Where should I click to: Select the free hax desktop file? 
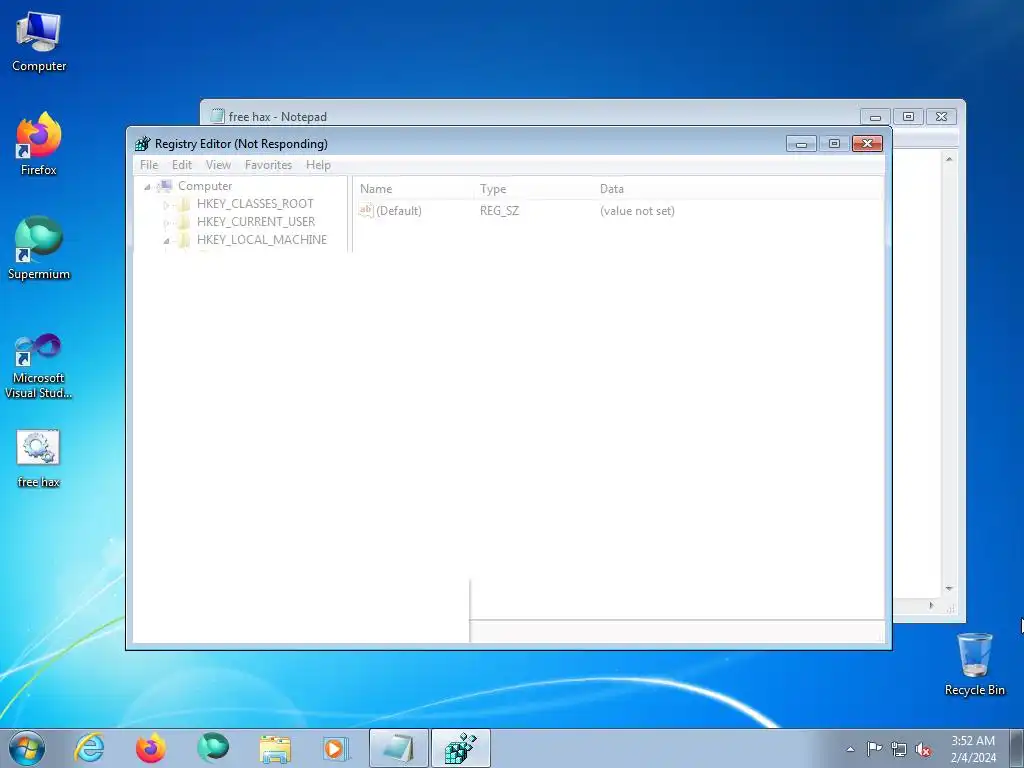coord(39,458)
